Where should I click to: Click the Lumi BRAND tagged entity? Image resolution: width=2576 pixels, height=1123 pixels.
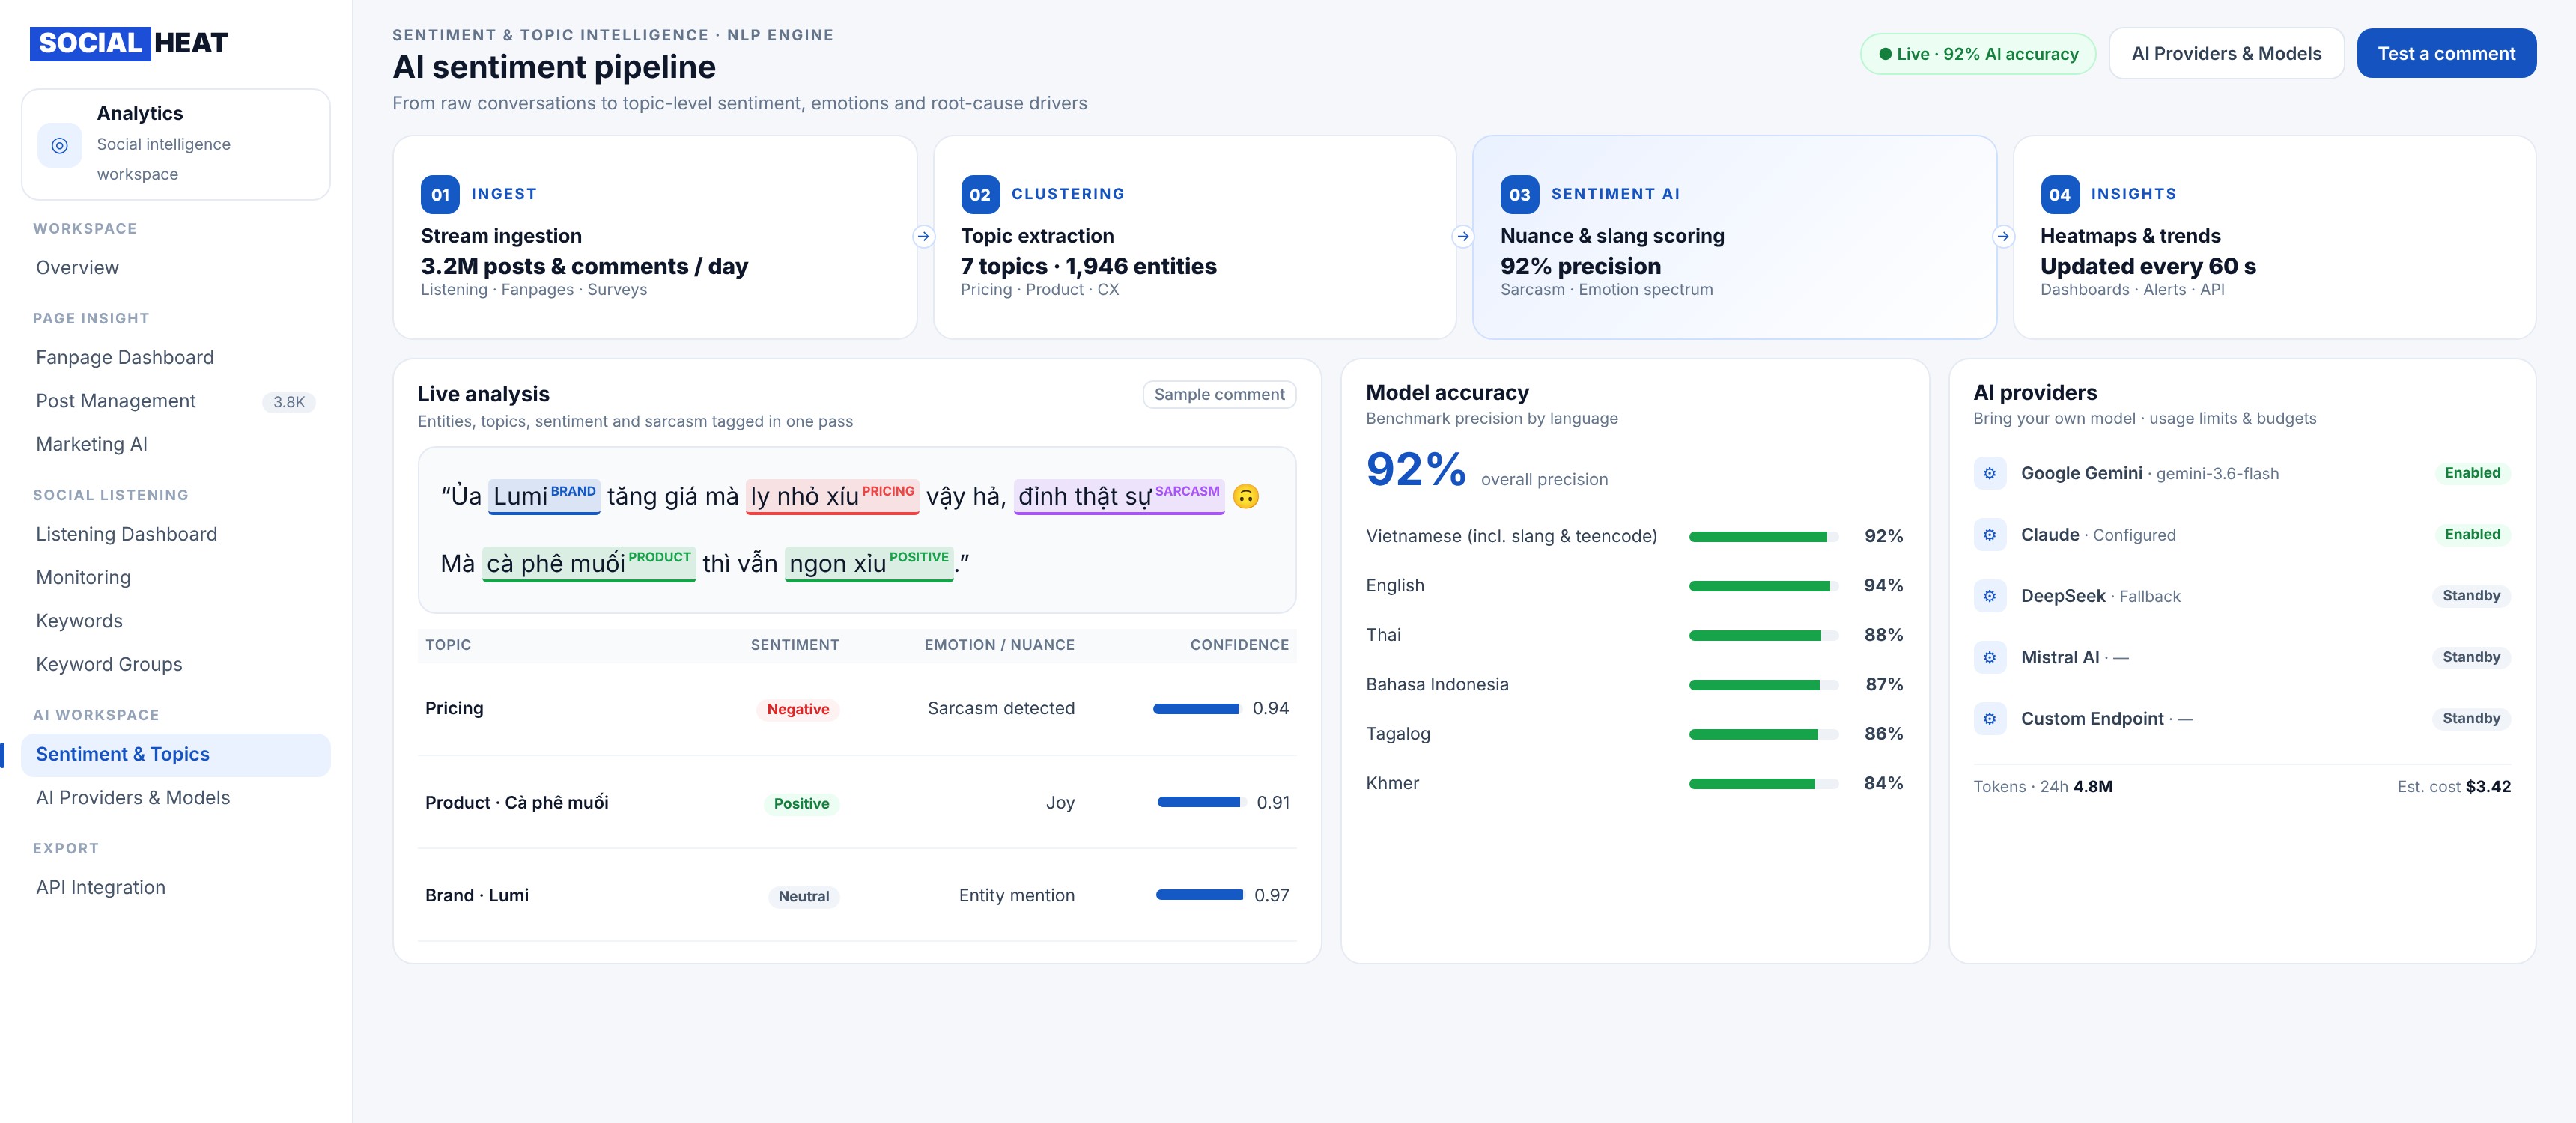coord(544,496)
